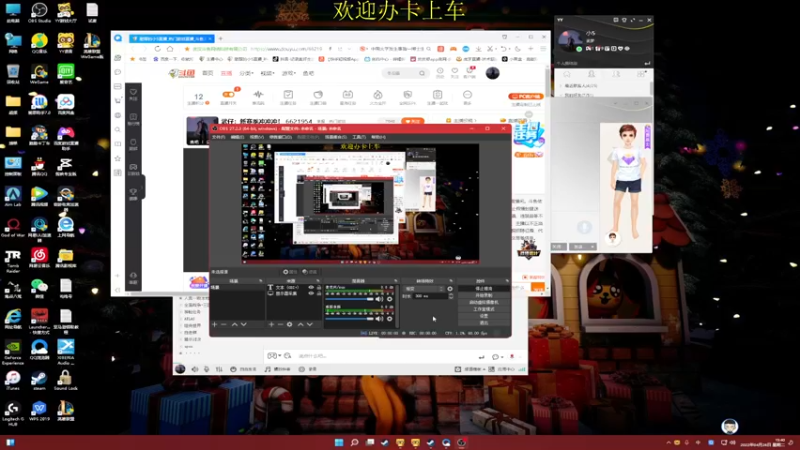The width and height of the screenshot is (800, 450).
Task: Open Baidu Netdisk desktop shortcut
Action: (66, 105)
